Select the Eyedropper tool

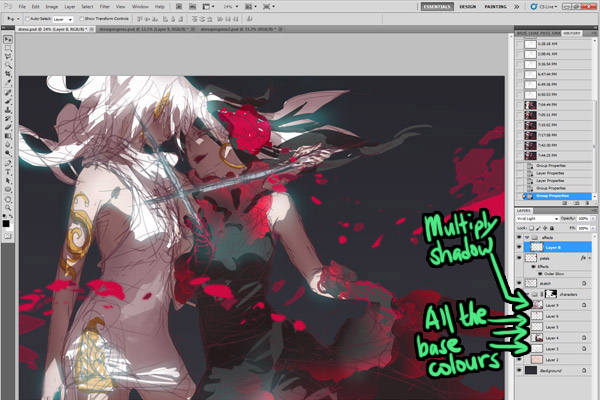(8, 82)
